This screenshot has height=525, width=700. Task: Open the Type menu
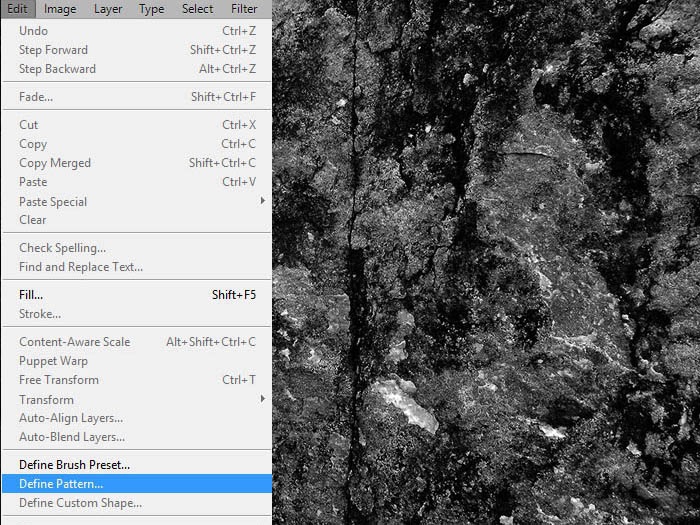[x=152, y=9]
